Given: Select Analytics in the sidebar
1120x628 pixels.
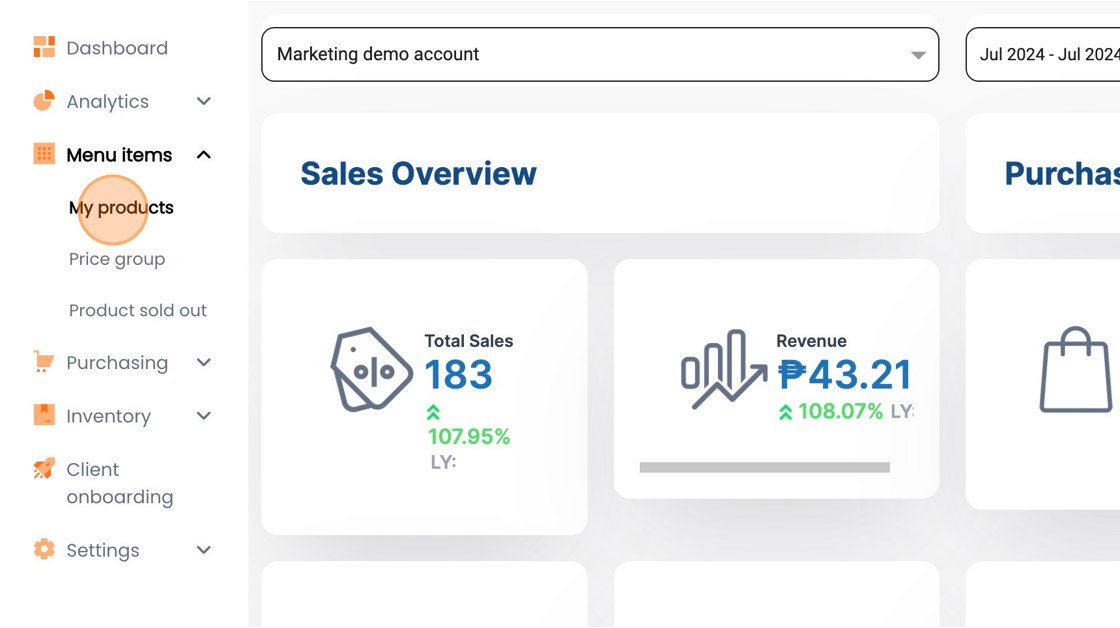Looking at the screenshot, I should (108, 101).
